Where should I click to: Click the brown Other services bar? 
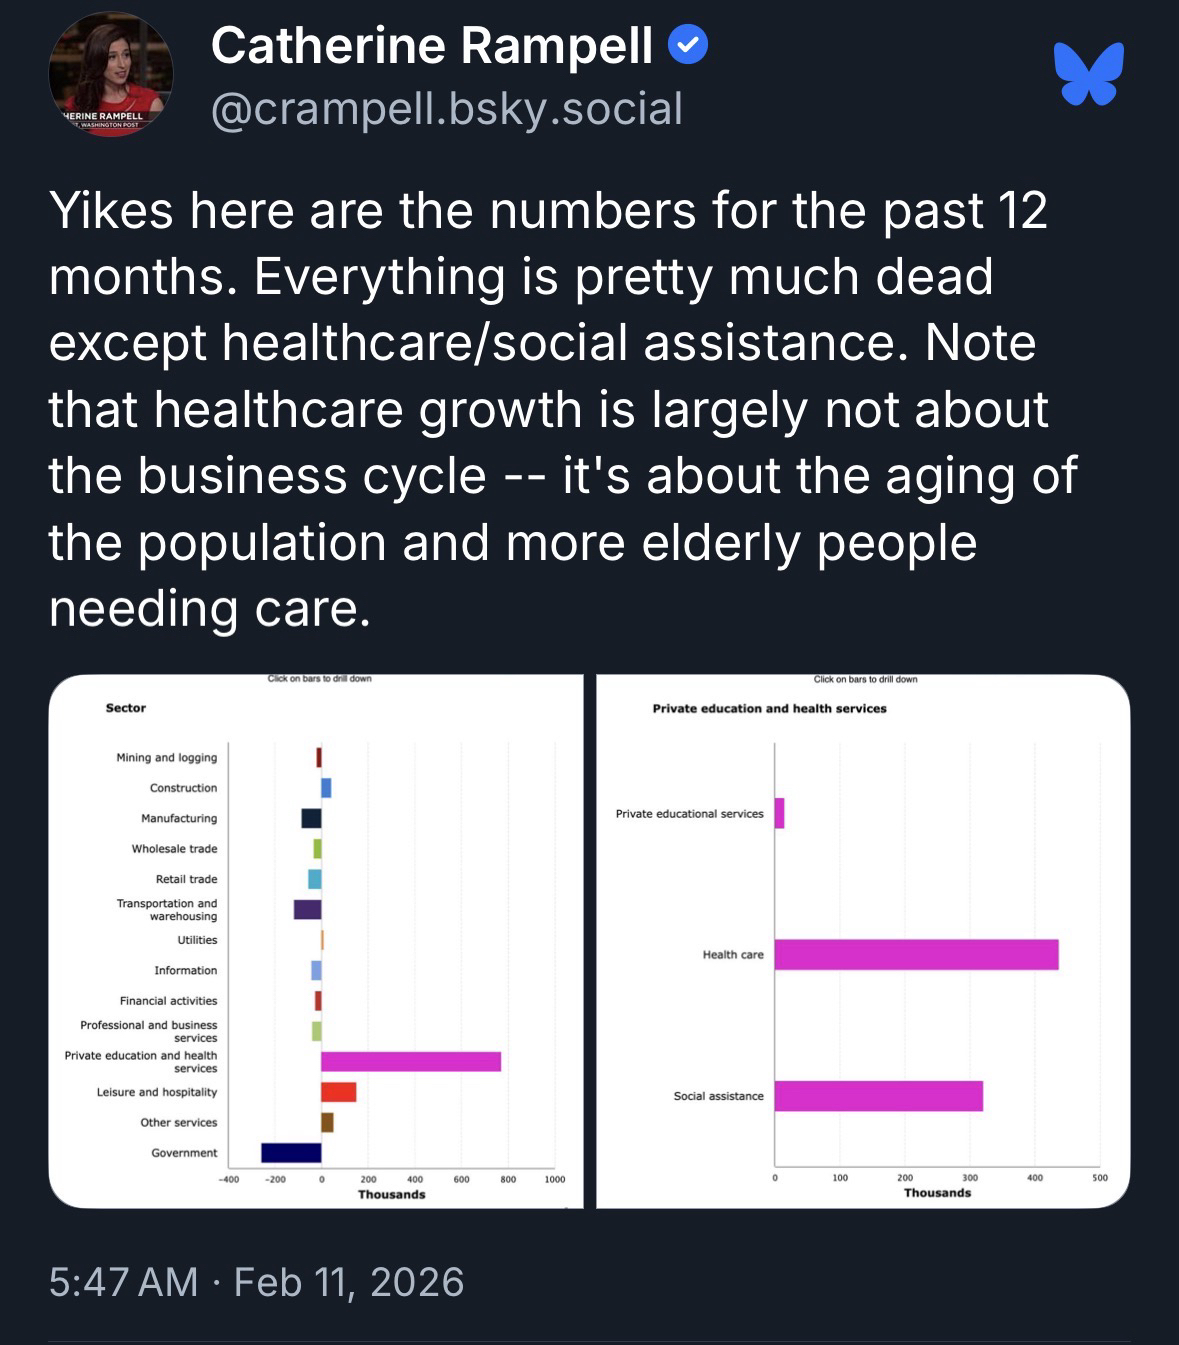tap(327, 1122)
